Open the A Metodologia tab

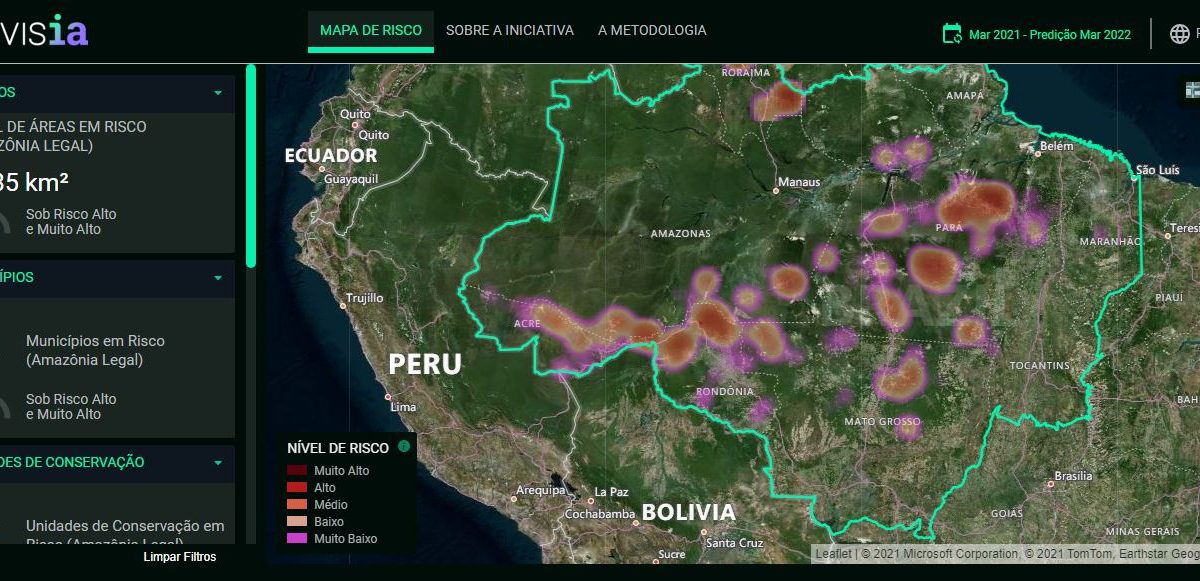(652, 31)
